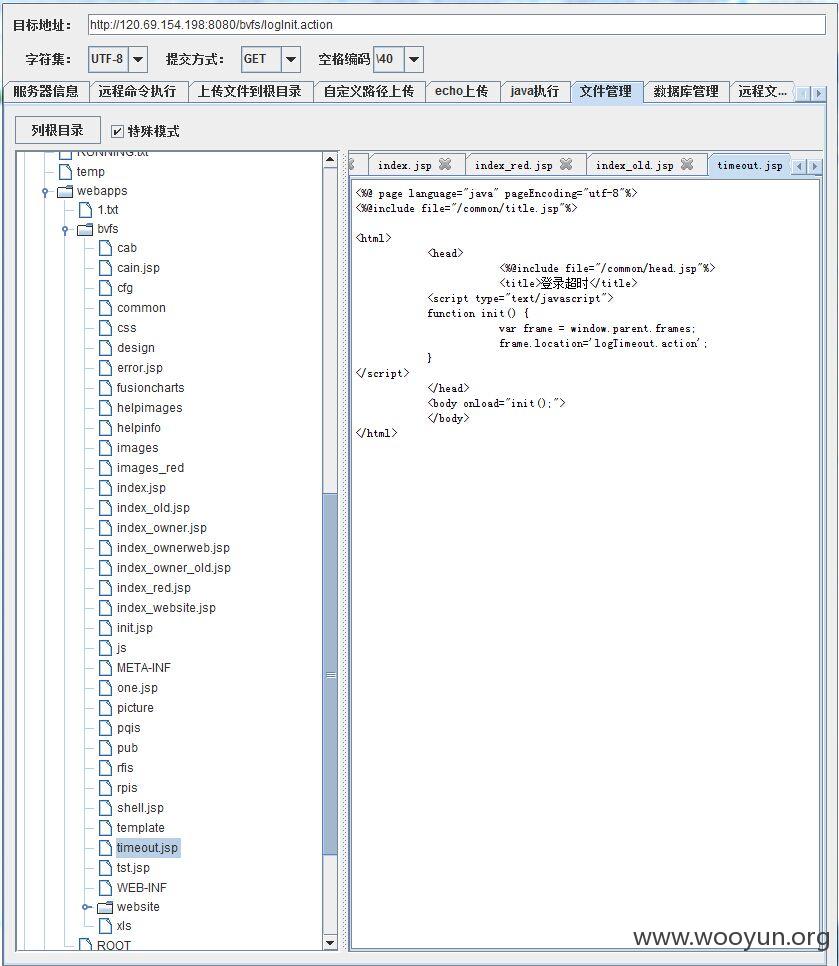Click the file icon beside index_website.jsp
This screenshot has height=966, width=839.
coord(105,608)
